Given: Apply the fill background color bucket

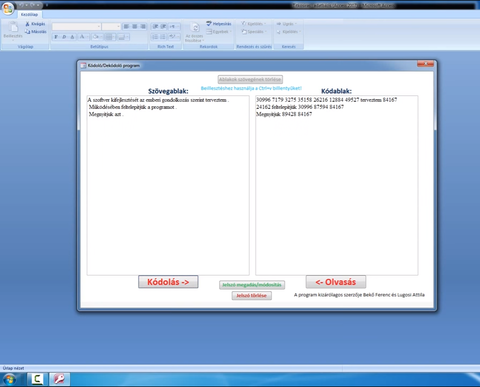Looking at the screenshot, I should click(96, 37).
